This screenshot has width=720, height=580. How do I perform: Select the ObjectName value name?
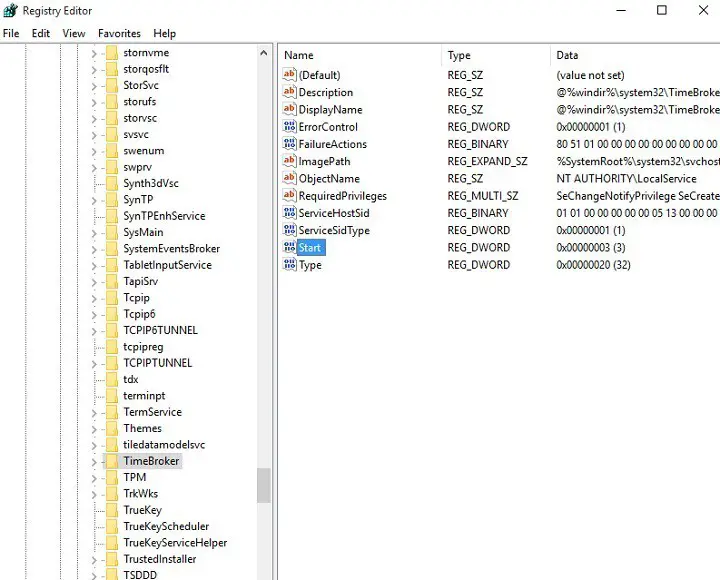[x=329, y=179]
